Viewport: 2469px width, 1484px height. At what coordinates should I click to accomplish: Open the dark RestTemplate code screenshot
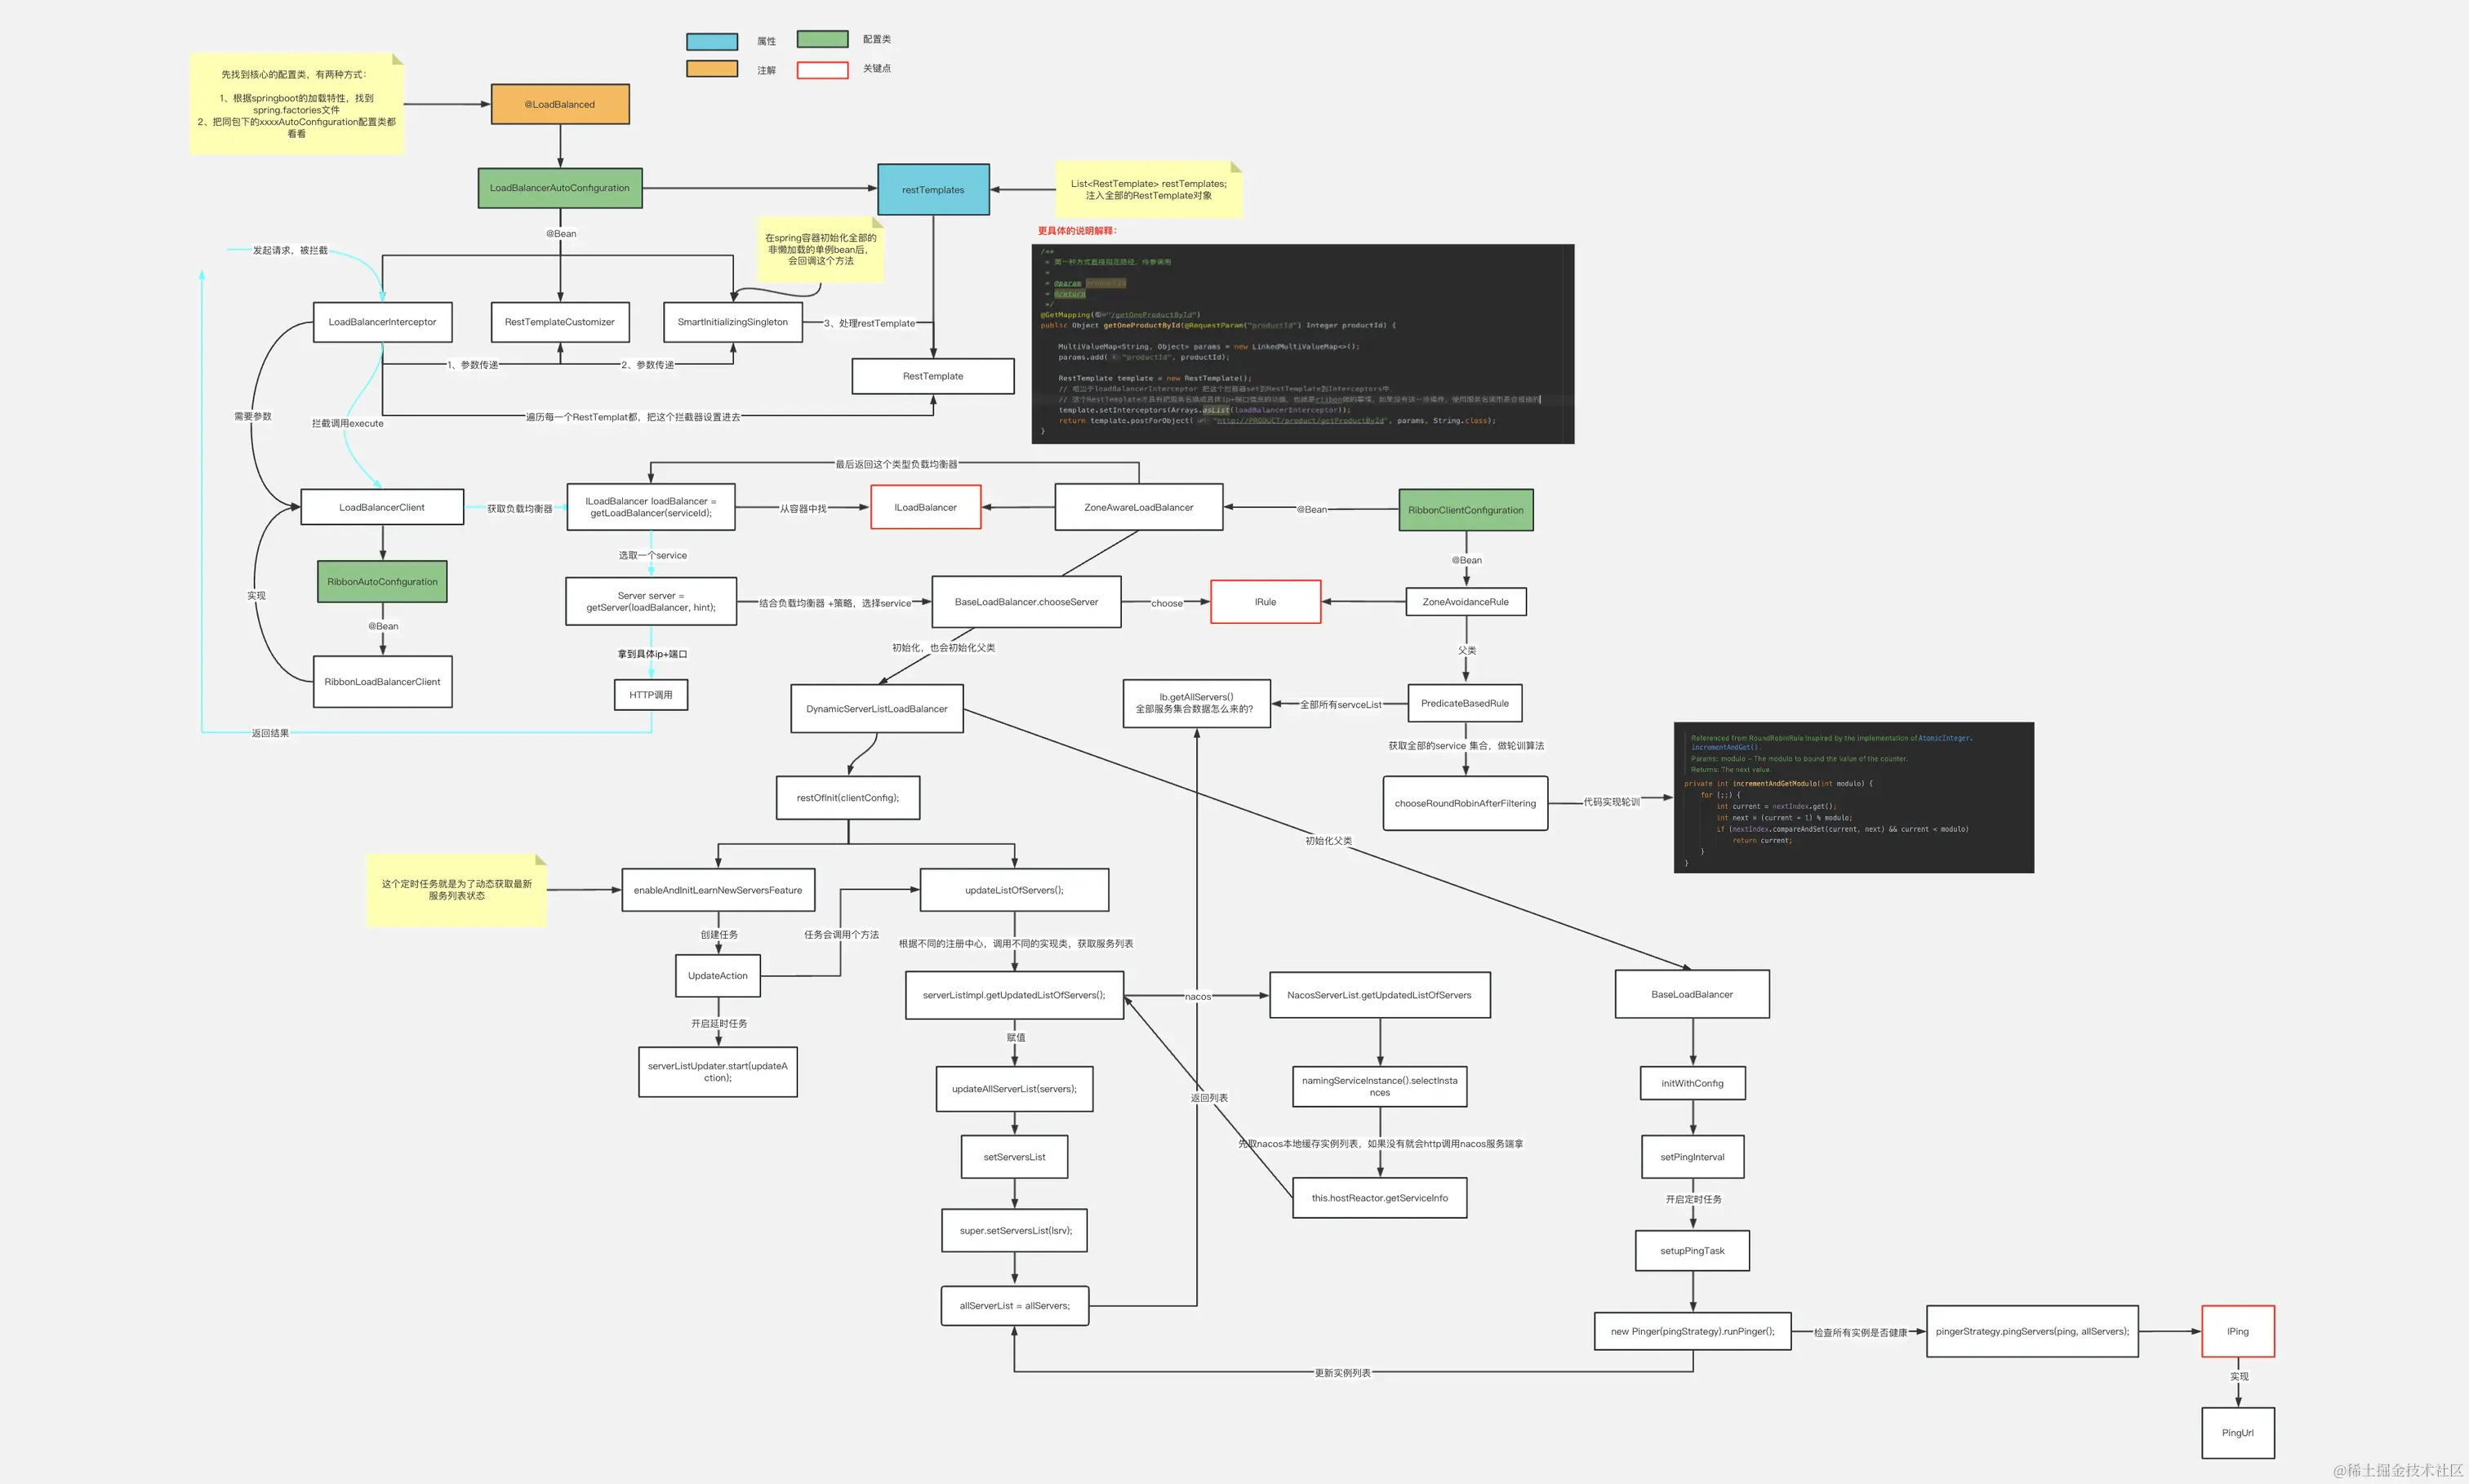(x=1302, y=343)
